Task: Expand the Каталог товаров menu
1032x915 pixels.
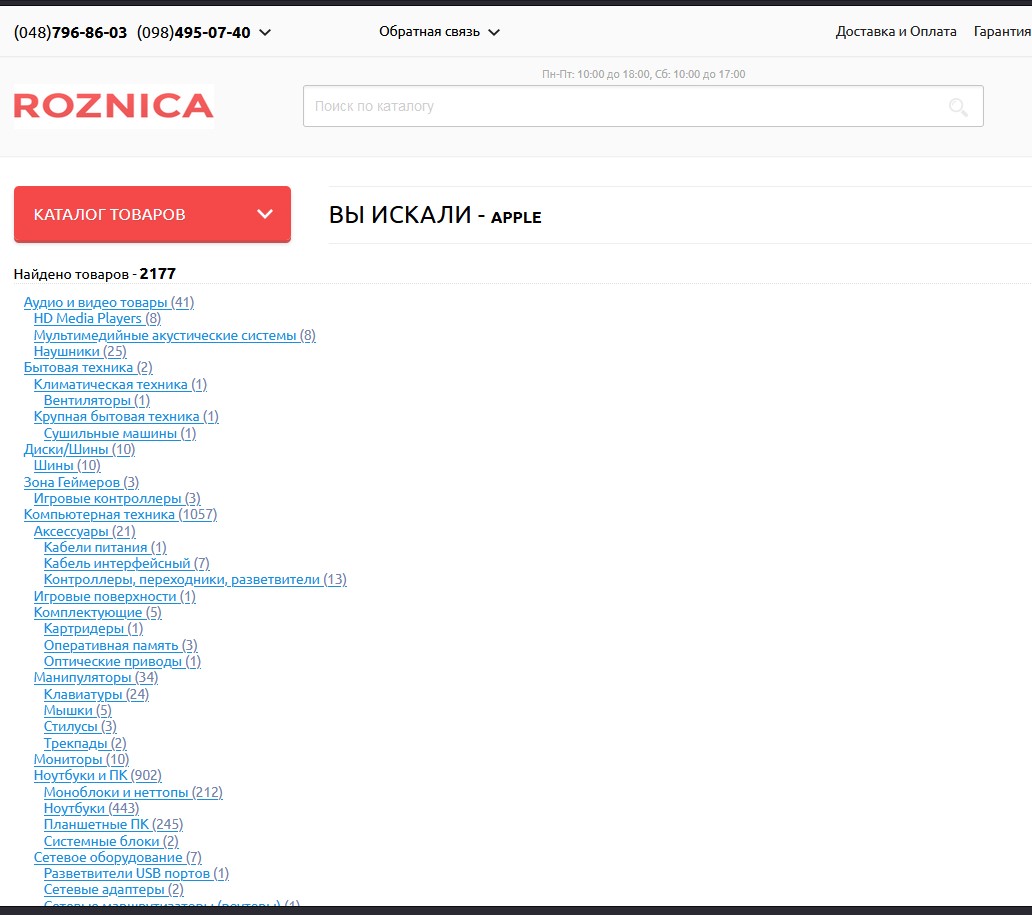Action: [x=152, y=214]
